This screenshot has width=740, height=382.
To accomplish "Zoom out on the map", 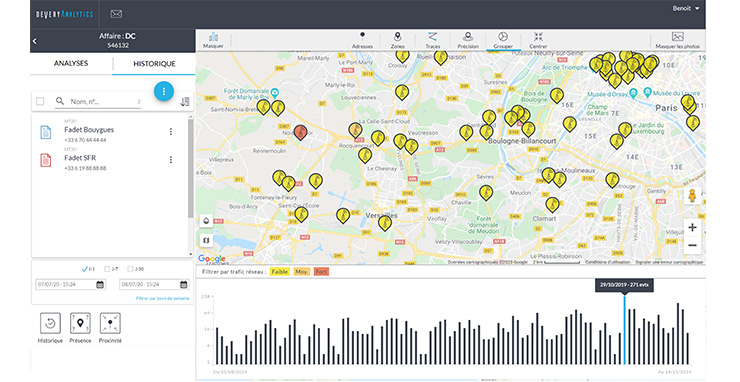I will pyautogui.click(x=692, y=245).
